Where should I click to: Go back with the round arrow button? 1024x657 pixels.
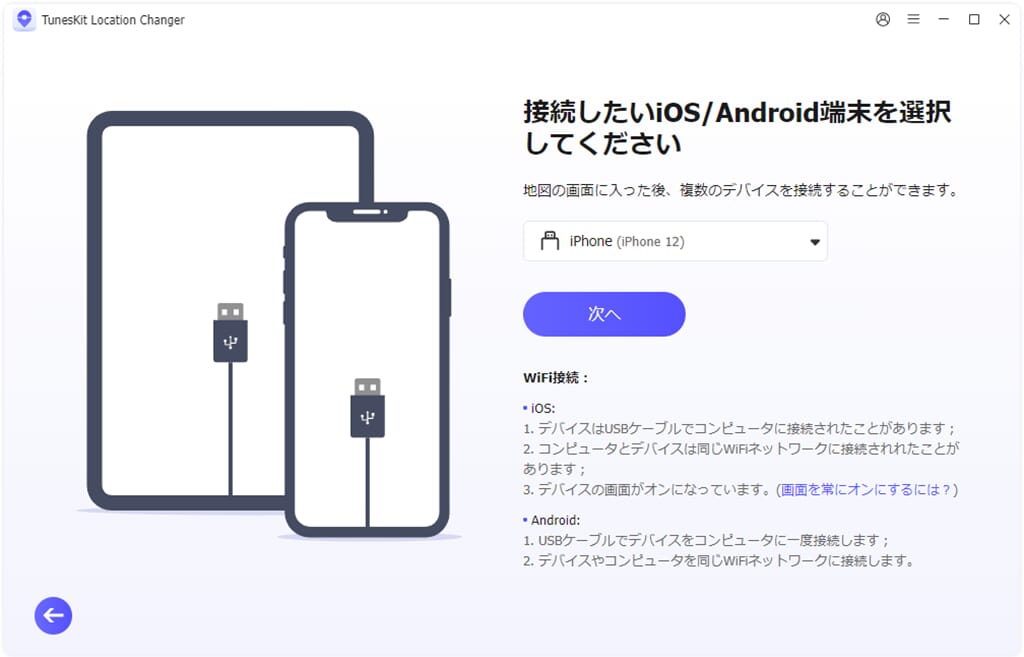54,615
